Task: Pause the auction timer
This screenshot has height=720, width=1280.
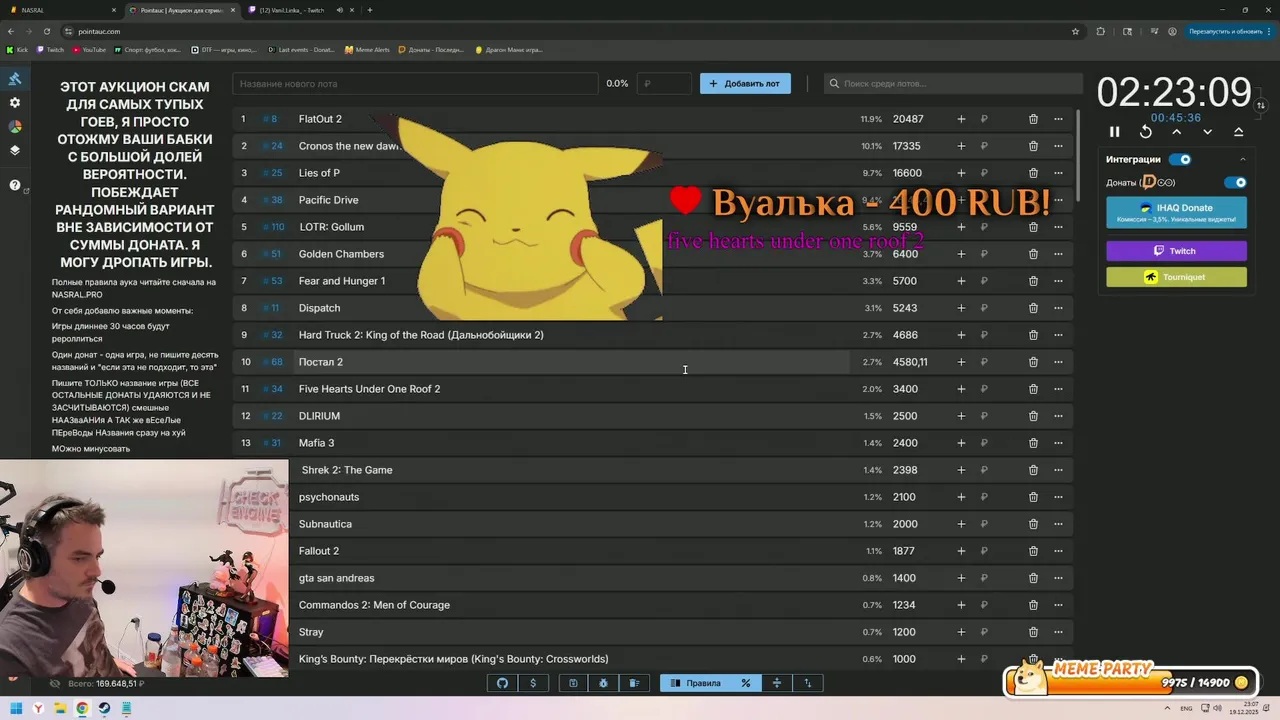Action: pos(1115,132)
